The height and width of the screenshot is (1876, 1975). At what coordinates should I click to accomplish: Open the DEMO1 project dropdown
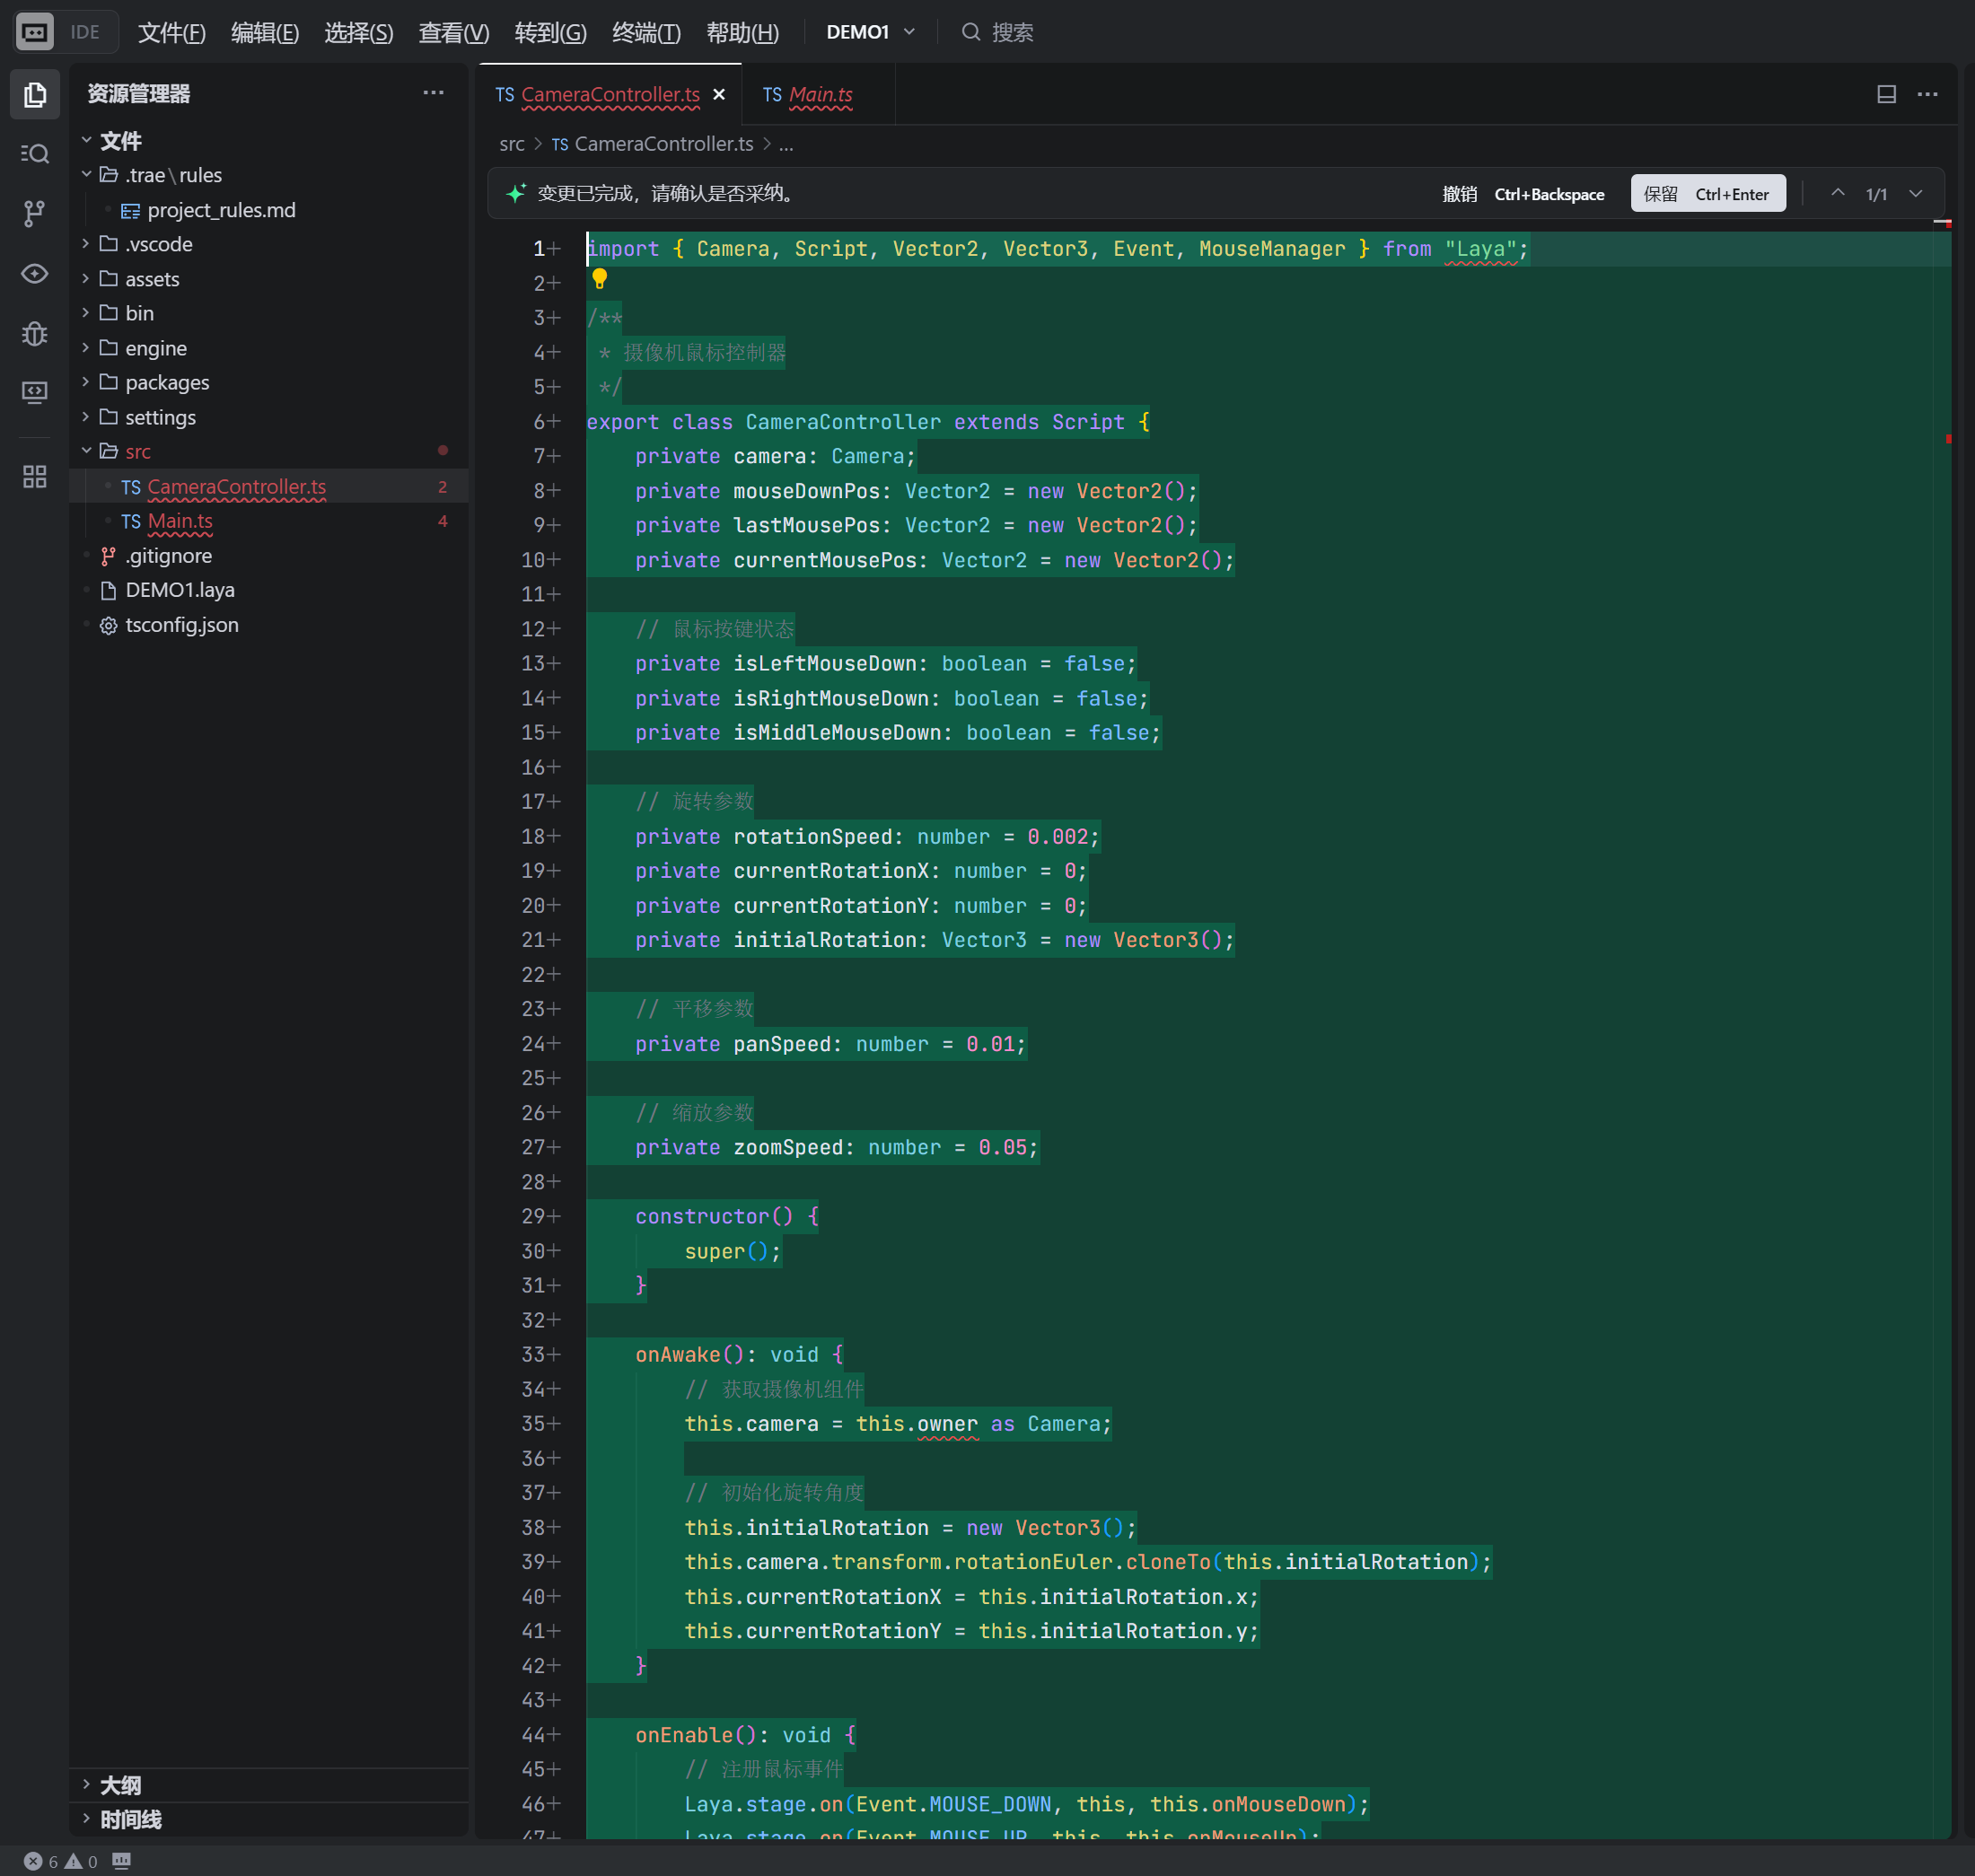(x=870, y=32)
